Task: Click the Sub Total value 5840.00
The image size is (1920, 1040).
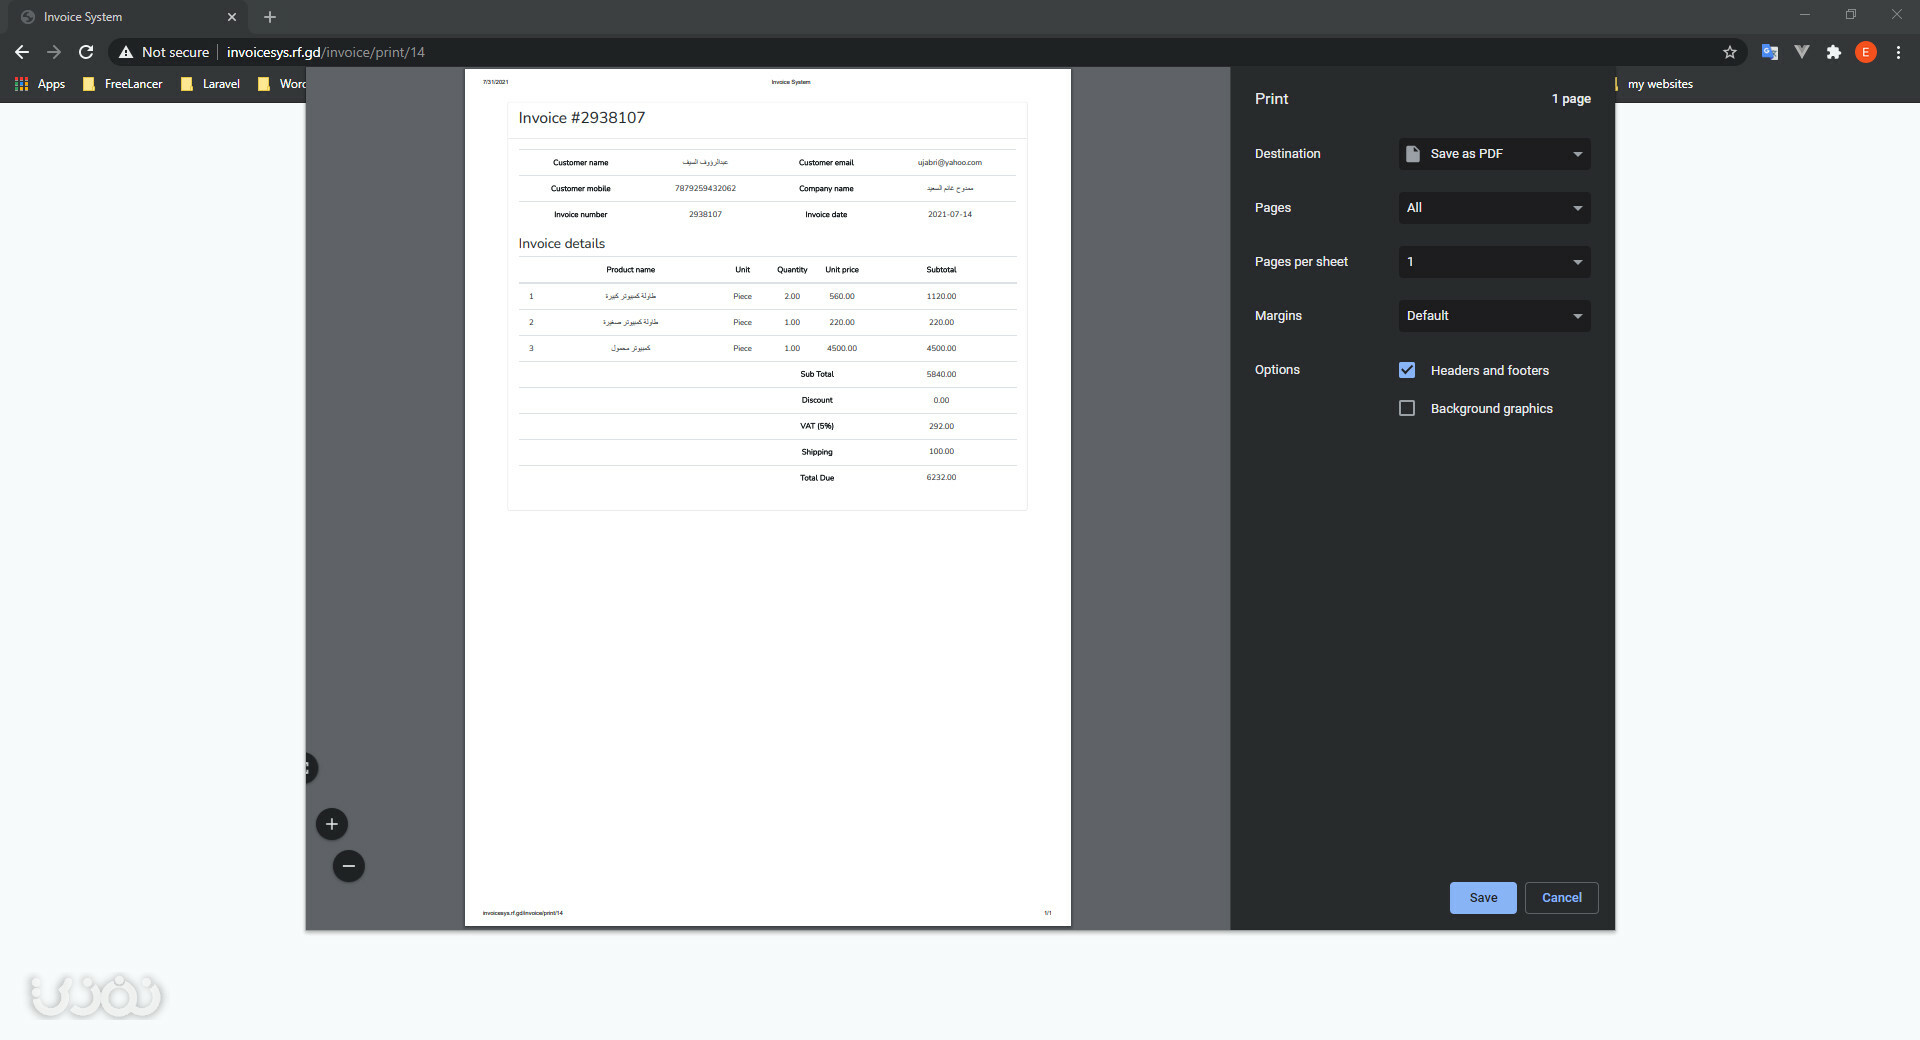Action: tap(941, 374)
